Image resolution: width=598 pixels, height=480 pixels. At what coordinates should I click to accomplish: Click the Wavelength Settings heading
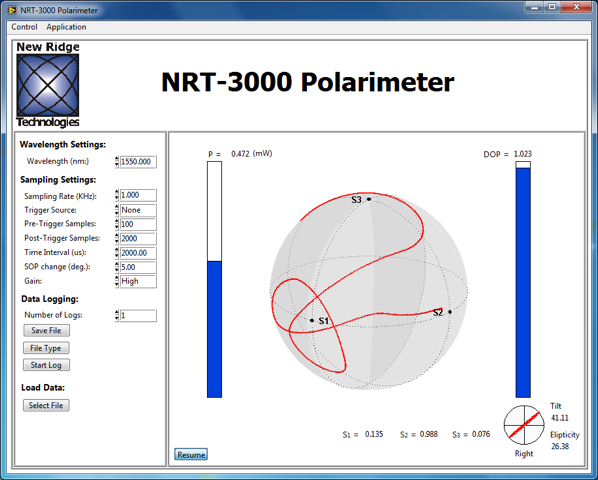[x=63, y=144]
